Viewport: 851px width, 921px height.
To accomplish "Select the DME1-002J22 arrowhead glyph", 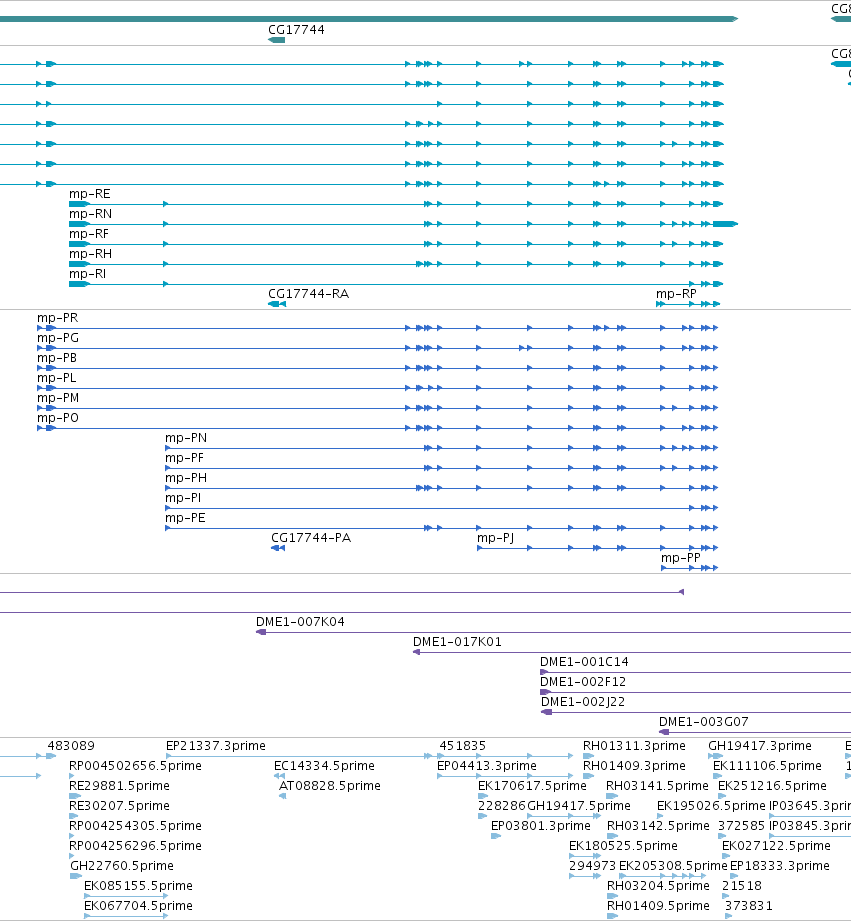I will (x=547, y=712).
